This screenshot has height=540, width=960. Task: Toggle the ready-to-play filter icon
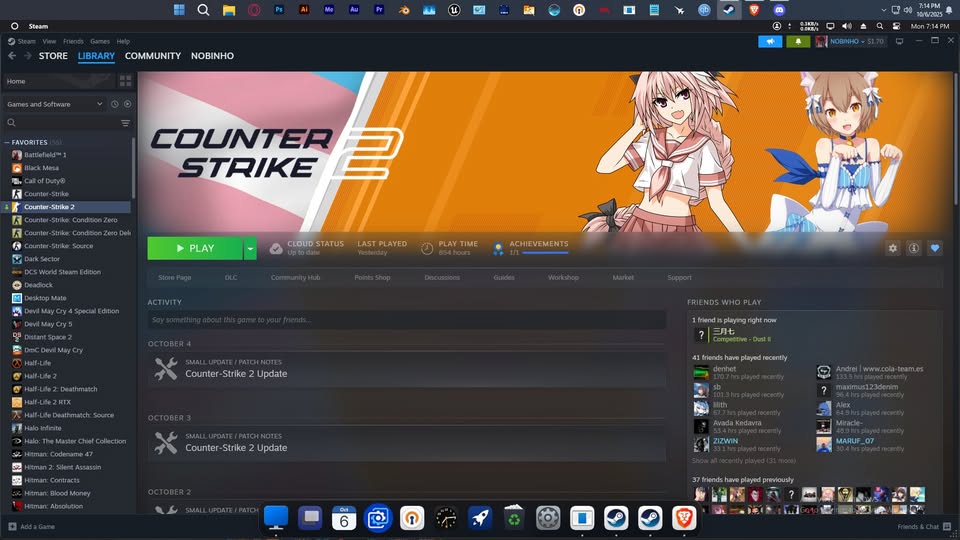127,104
